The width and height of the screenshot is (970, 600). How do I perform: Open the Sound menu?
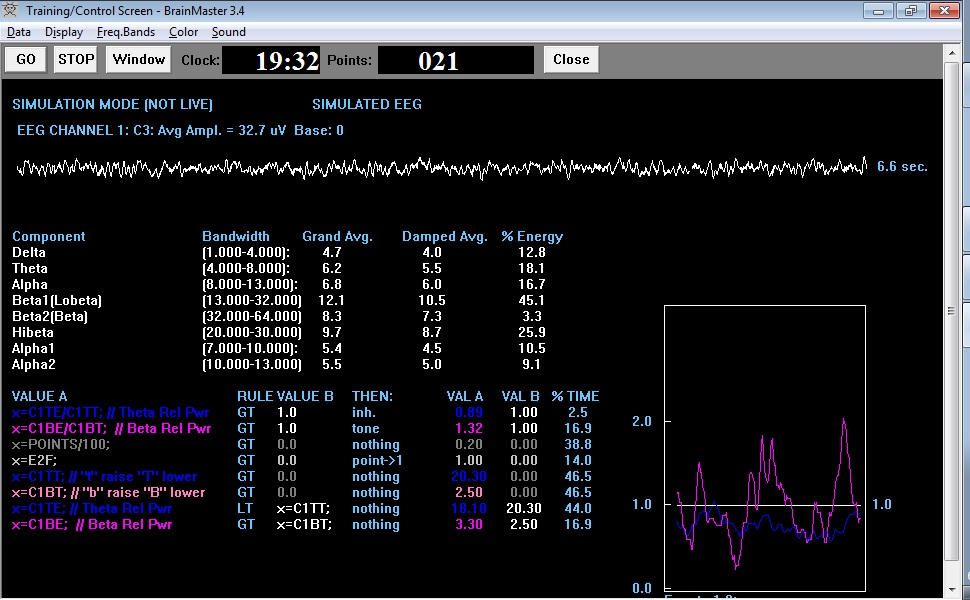click(228, 32)
